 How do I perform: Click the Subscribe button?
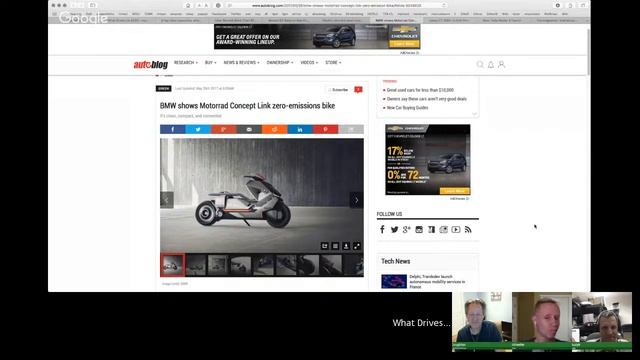pyautogui.click(x=338, y=89)
